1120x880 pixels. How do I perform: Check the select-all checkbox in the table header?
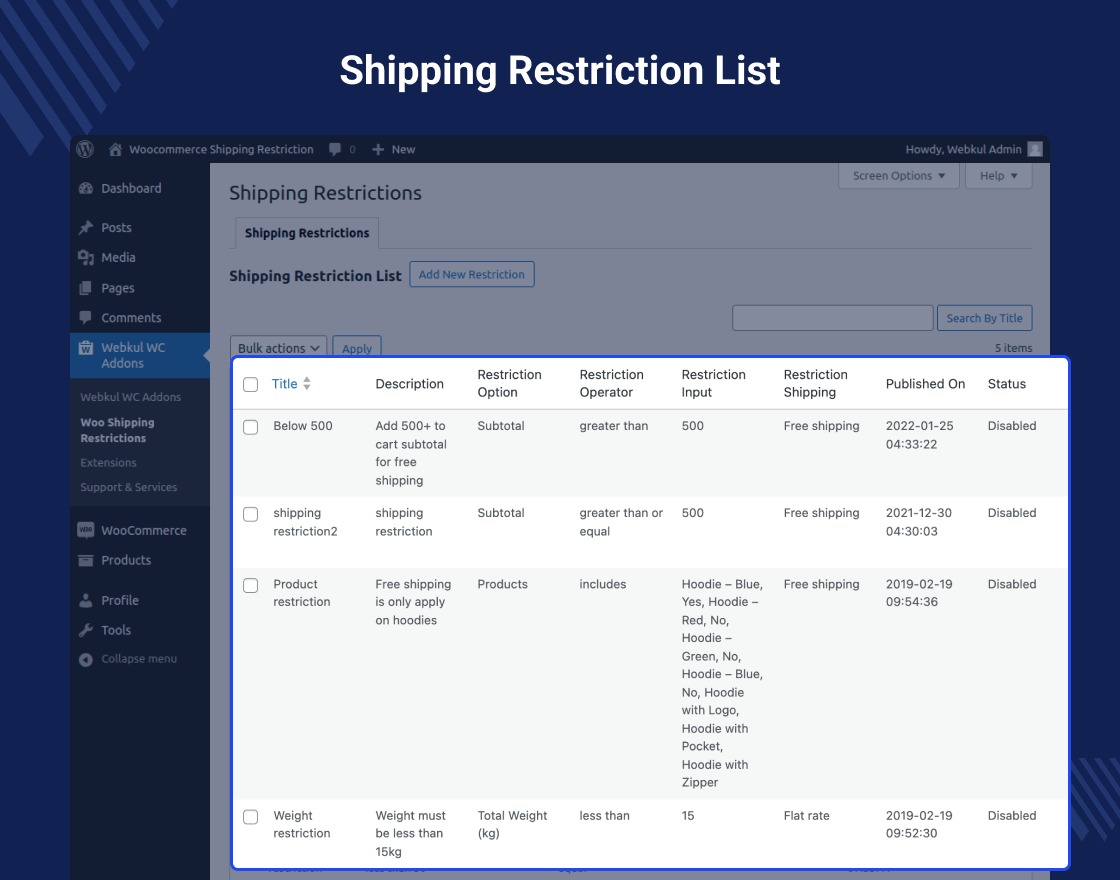pyautogui.click(x=250, y=384)
